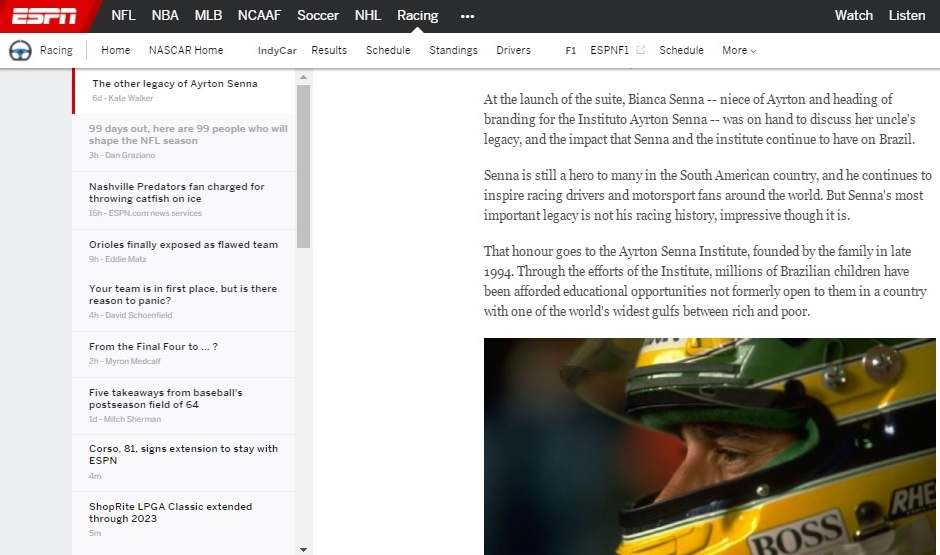This screenshot has height=555, width=940.
Task: Open the three-dots more sports menu
Action: click(x=467, y=16)
